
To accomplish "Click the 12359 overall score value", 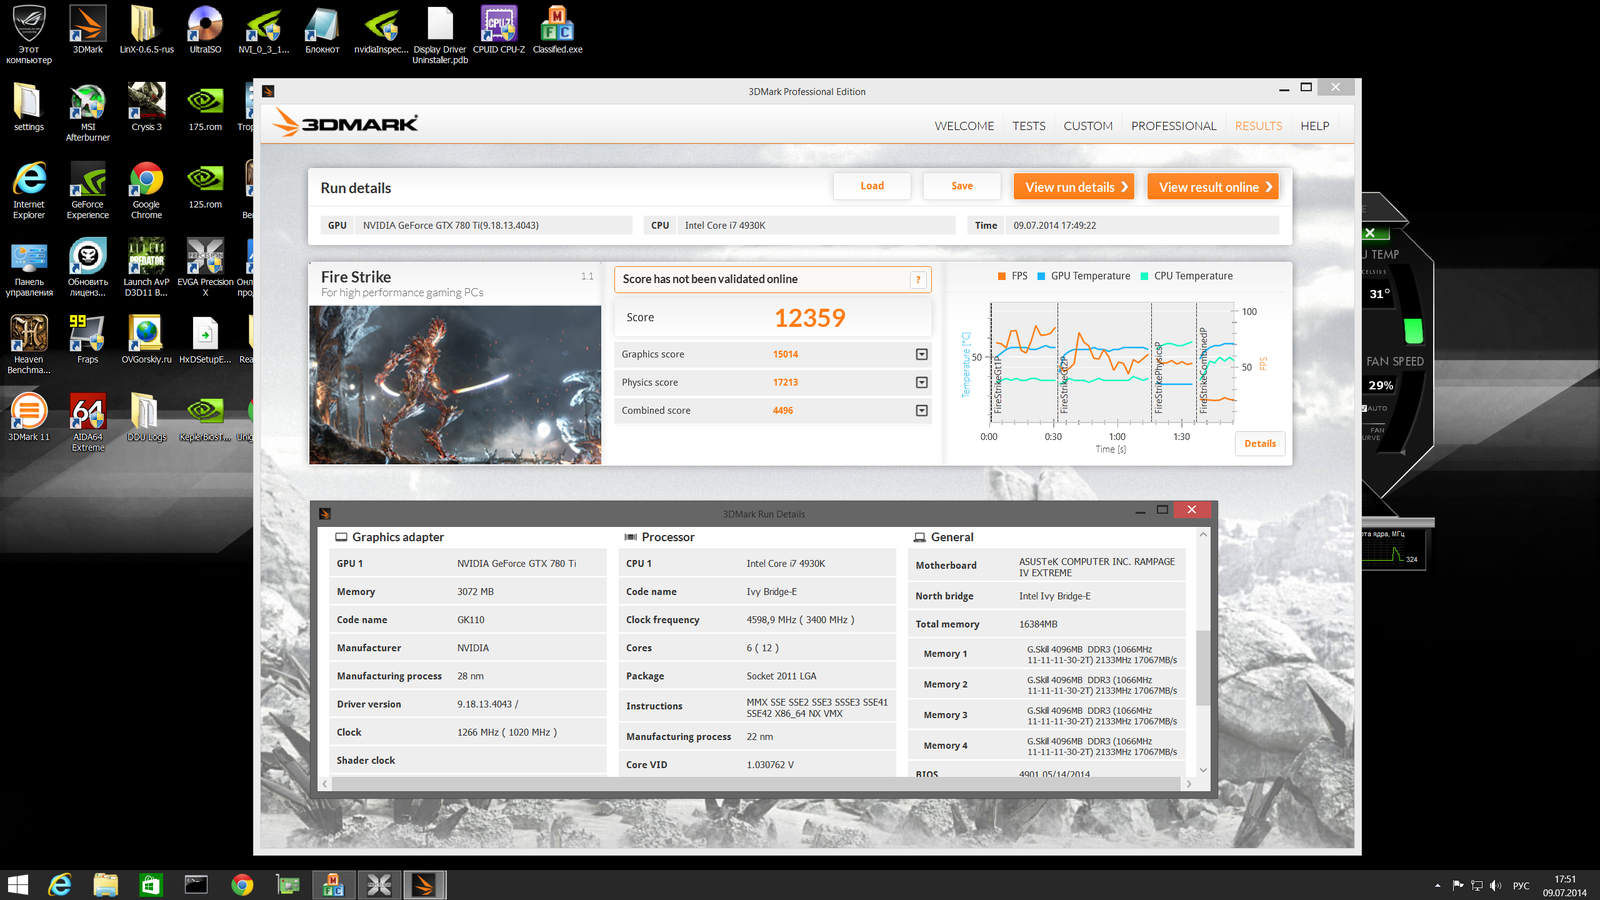I will coord(810,318).
